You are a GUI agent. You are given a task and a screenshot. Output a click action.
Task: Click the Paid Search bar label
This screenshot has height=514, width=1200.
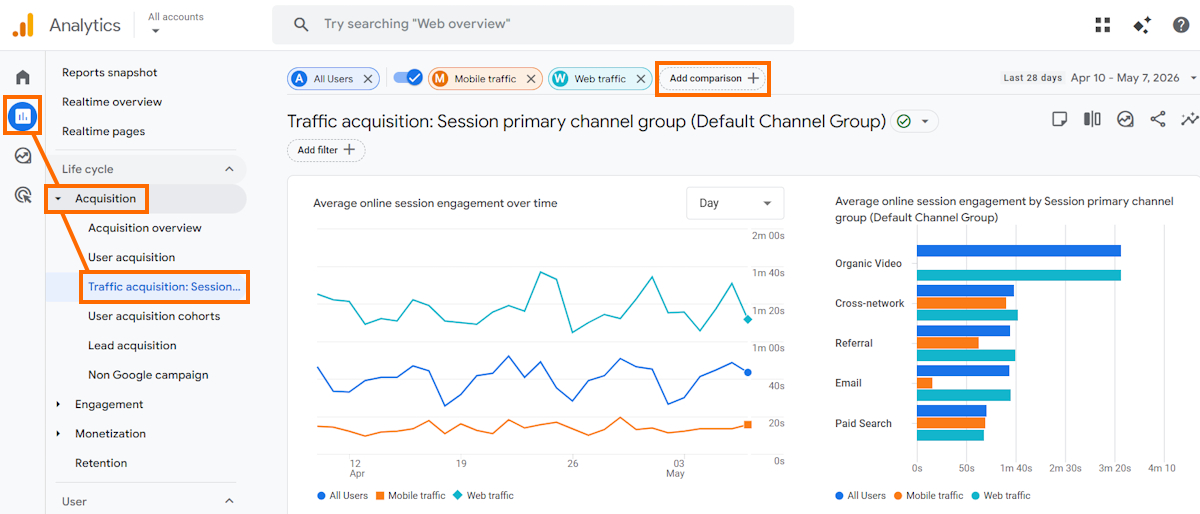point(863,424)
